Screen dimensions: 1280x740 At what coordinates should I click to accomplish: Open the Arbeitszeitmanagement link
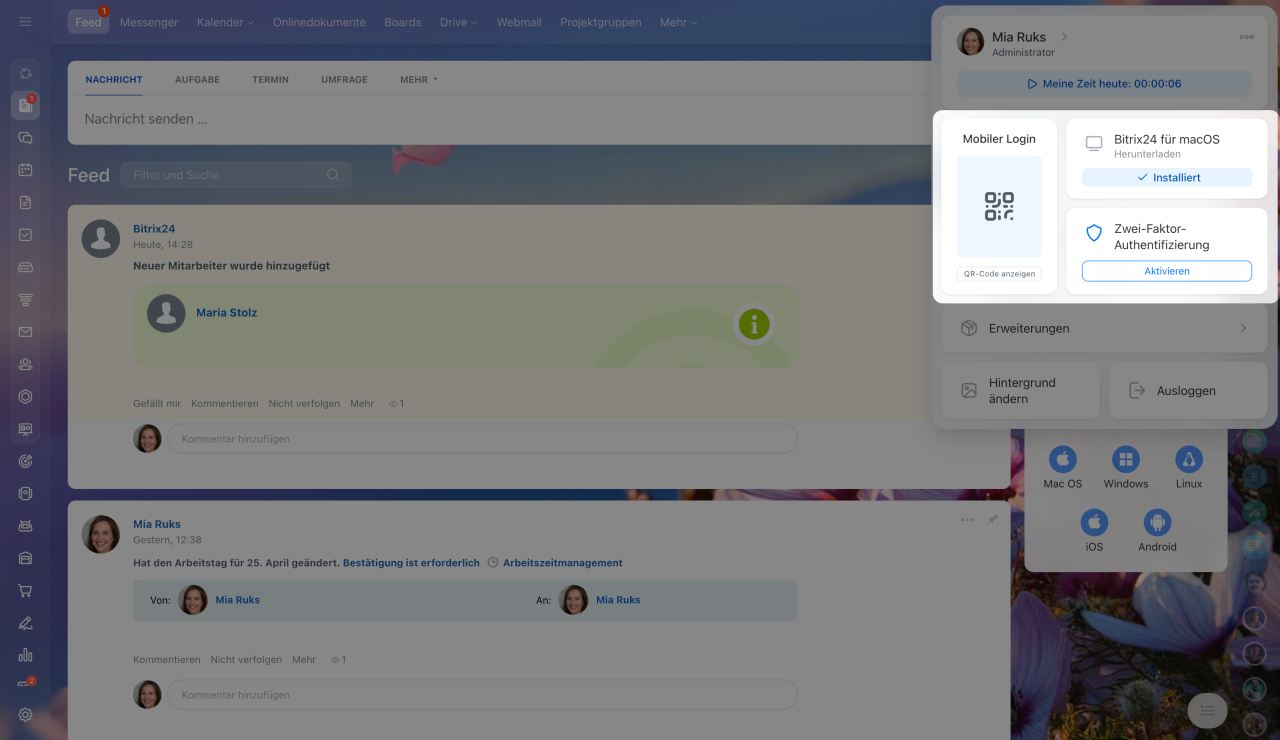tap(562, 563)
